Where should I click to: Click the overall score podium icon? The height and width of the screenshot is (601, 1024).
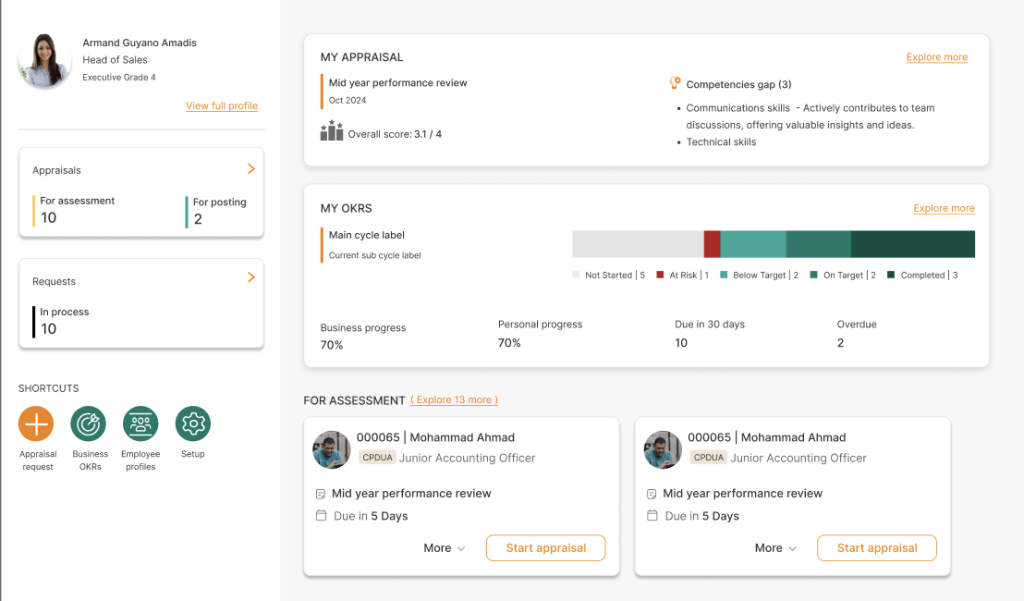(x=331, y=131)
